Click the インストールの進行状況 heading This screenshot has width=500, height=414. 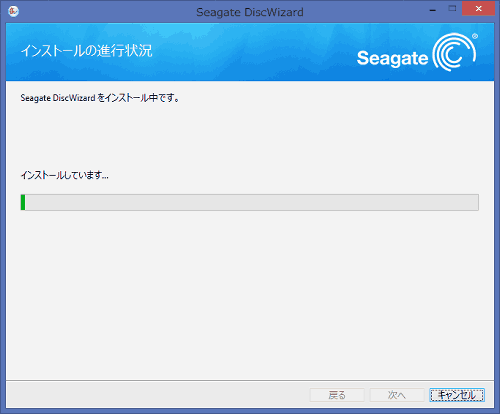87,51
